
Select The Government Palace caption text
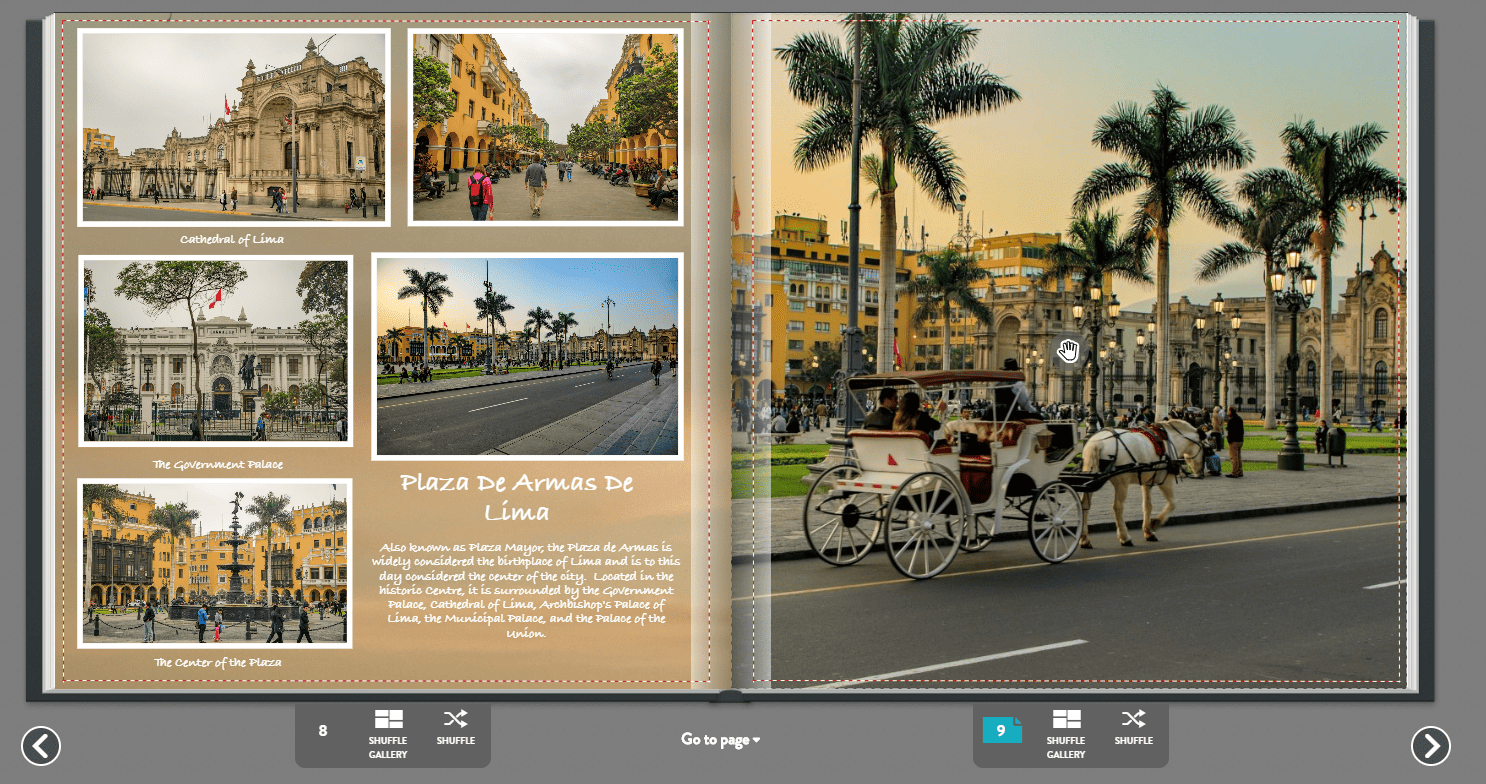click(x=218, y=464)
